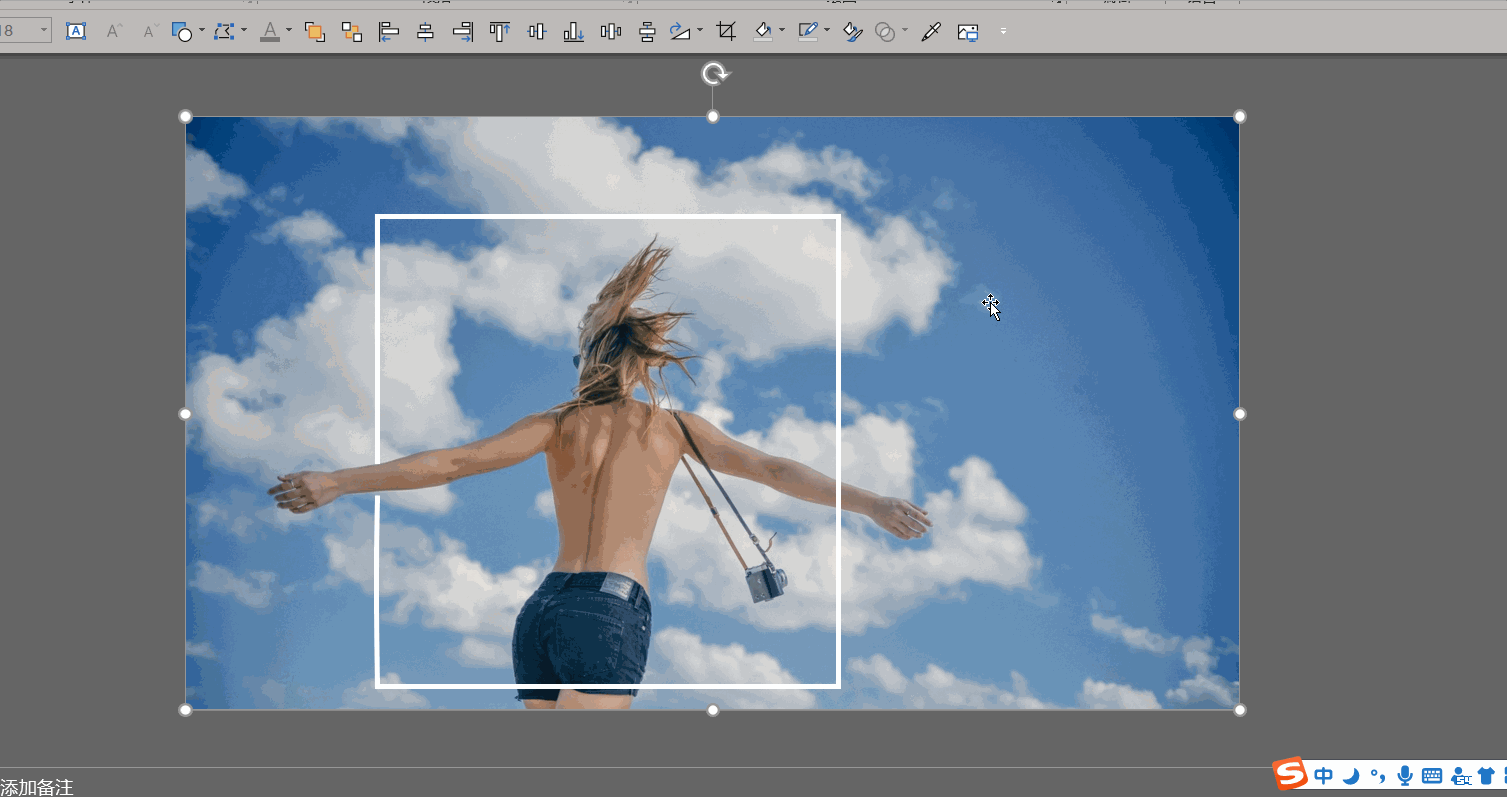Screen dimensions: 1507x797
Task: Toggle Sogou half-moon width mode
Action: point(1351,776)
